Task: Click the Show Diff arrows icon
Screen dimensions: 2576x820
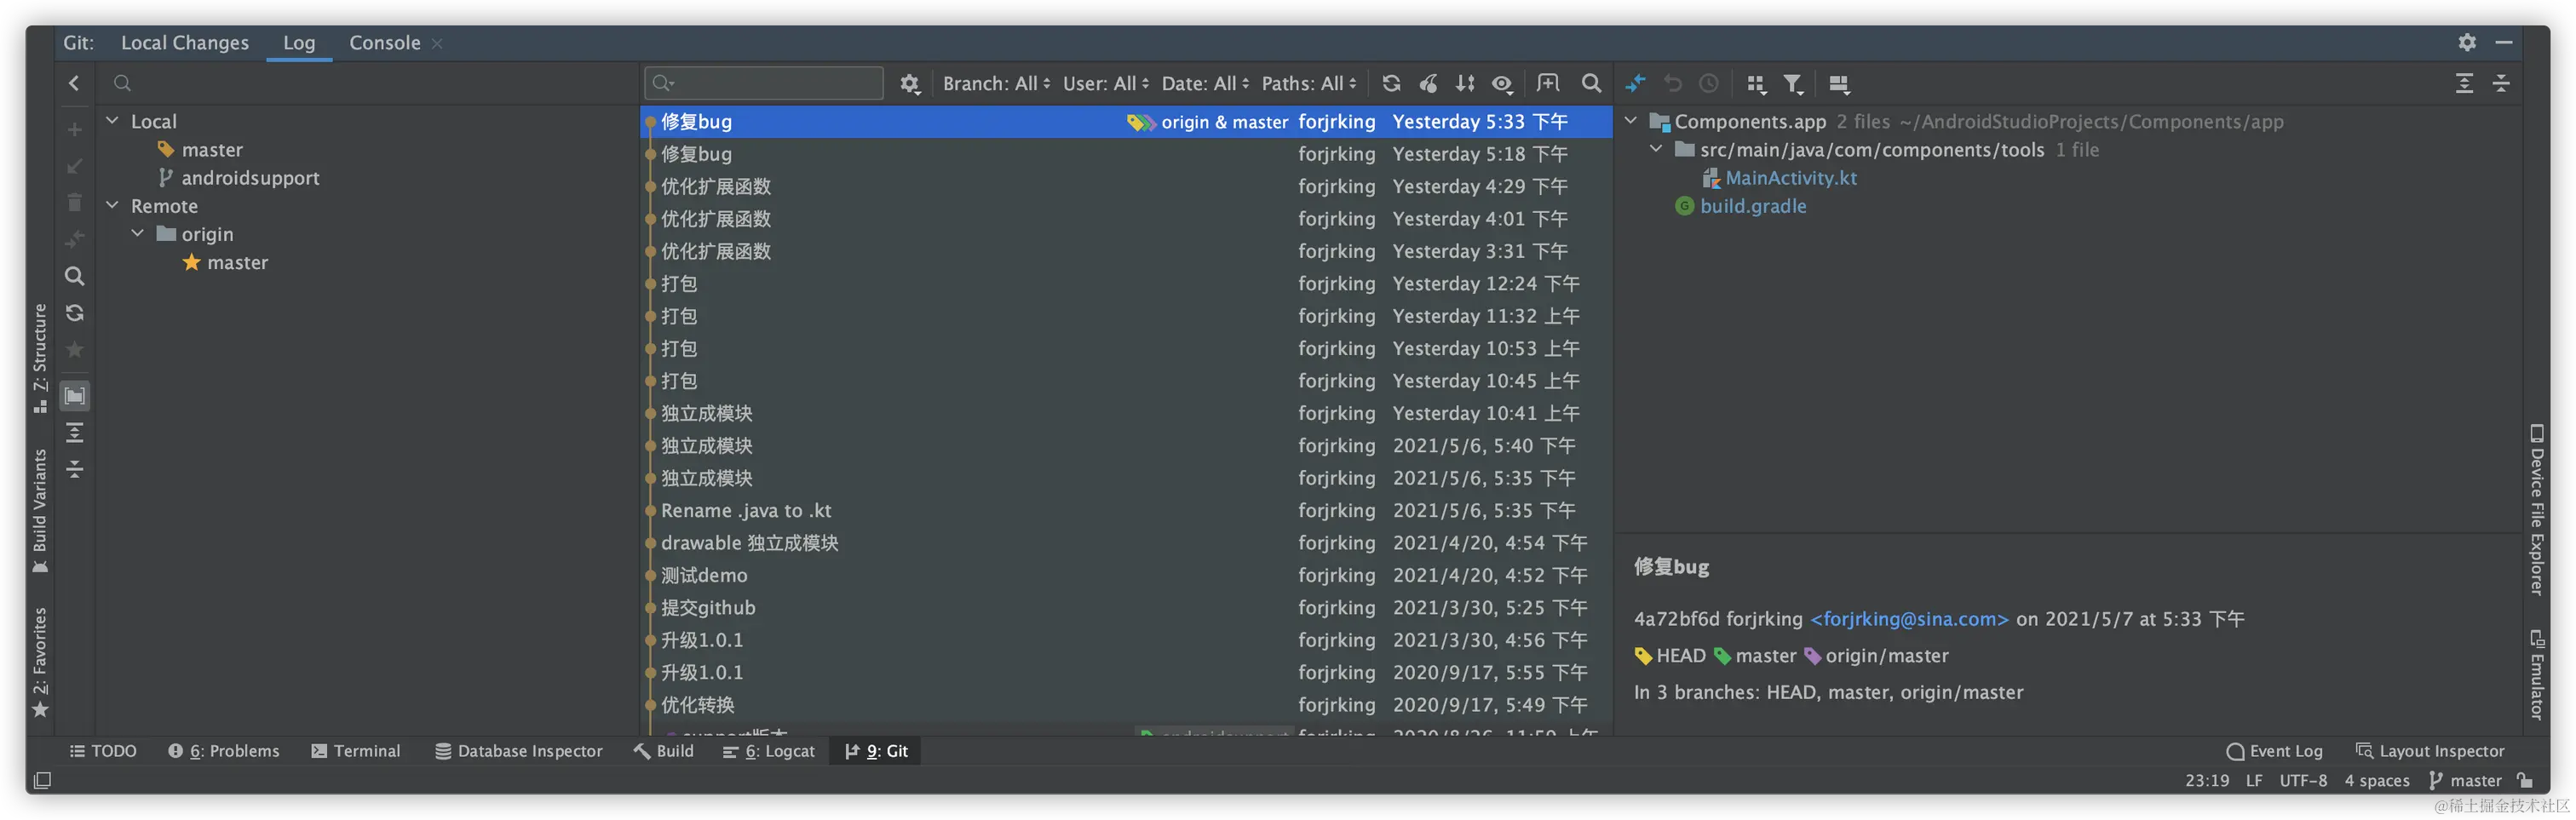Action: (1636, 84)
